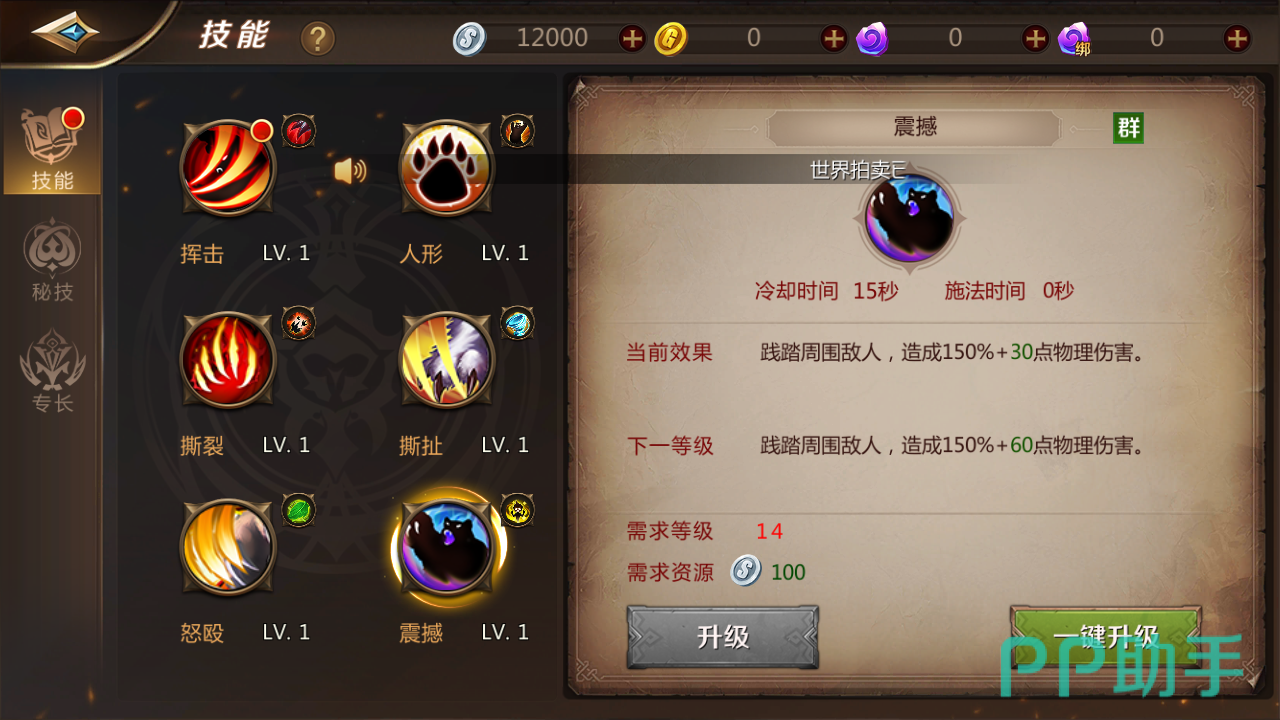The image size is (1280, 720).
Task: Select the 怒殴 skill icon
Action: click(227, 548)
